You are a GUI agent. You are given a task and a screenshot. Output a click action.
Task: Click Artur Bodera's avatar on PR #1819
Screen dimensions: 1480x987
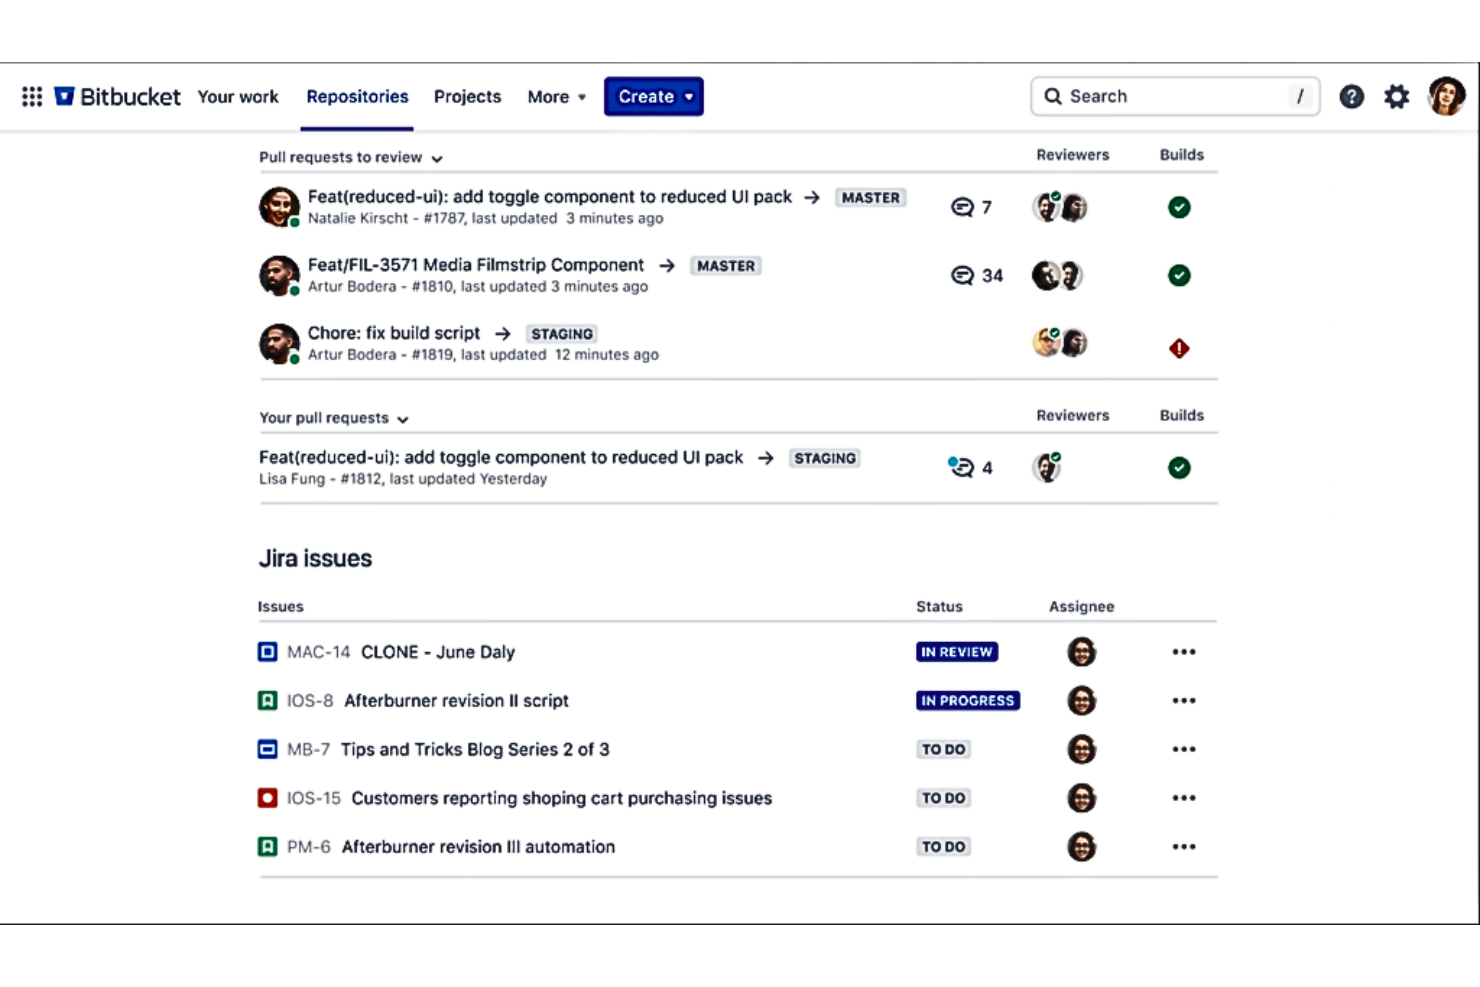279,343
